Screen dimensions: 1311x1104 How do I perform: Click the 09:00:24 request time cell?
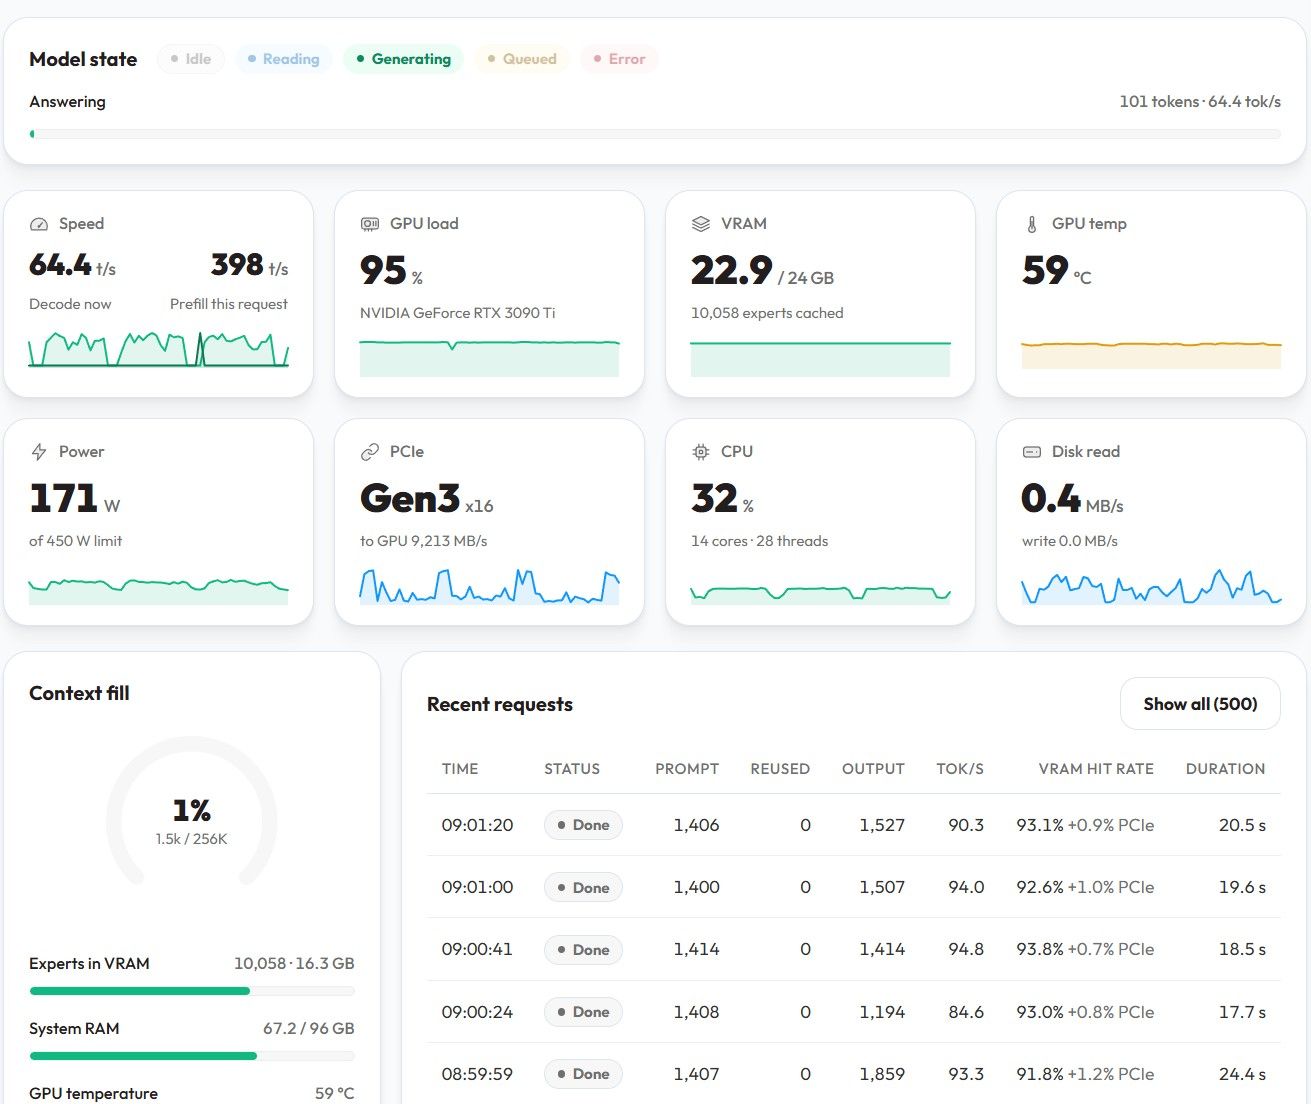pos(477,1012)
